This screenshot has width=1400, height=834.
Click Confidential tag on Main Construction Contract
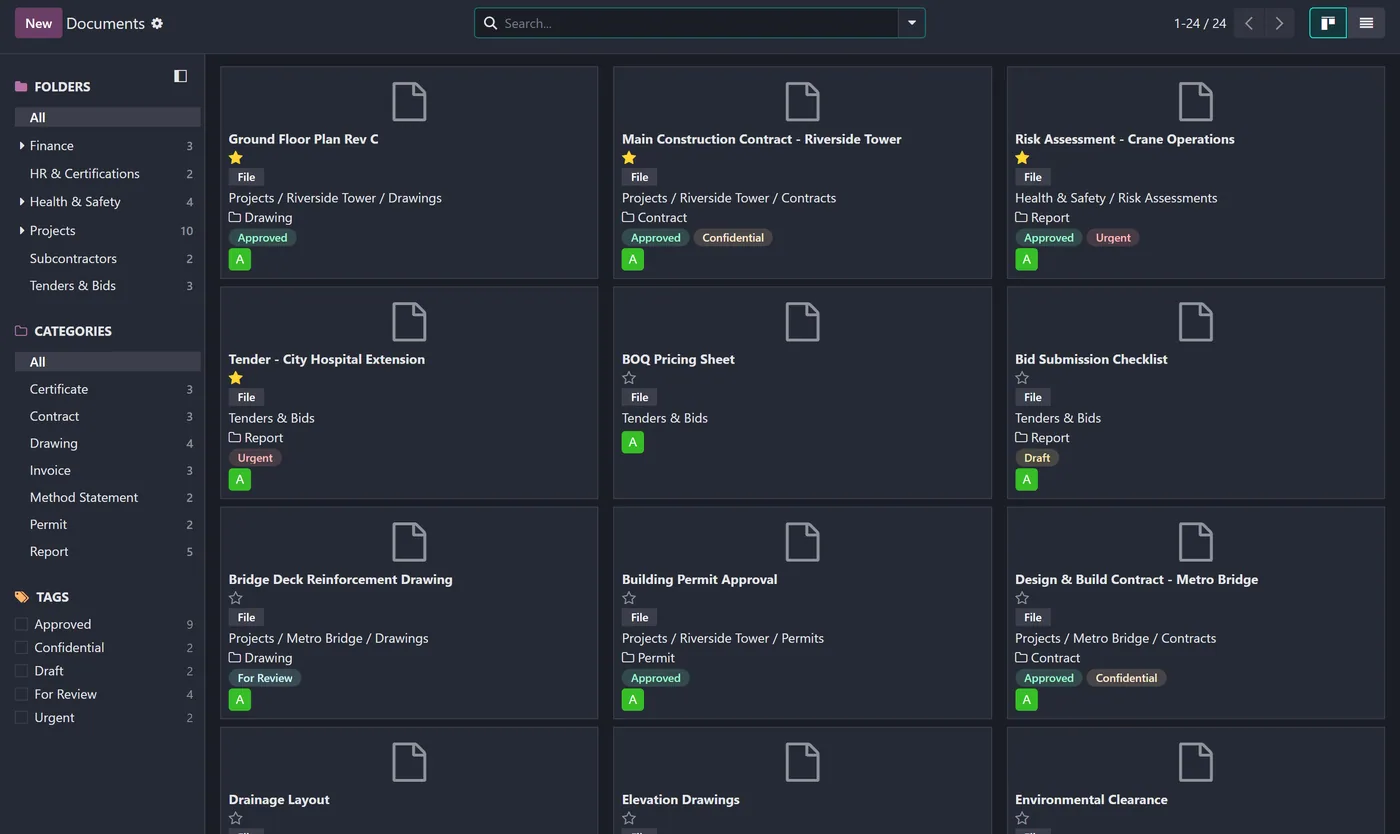[x=733, y=238]
